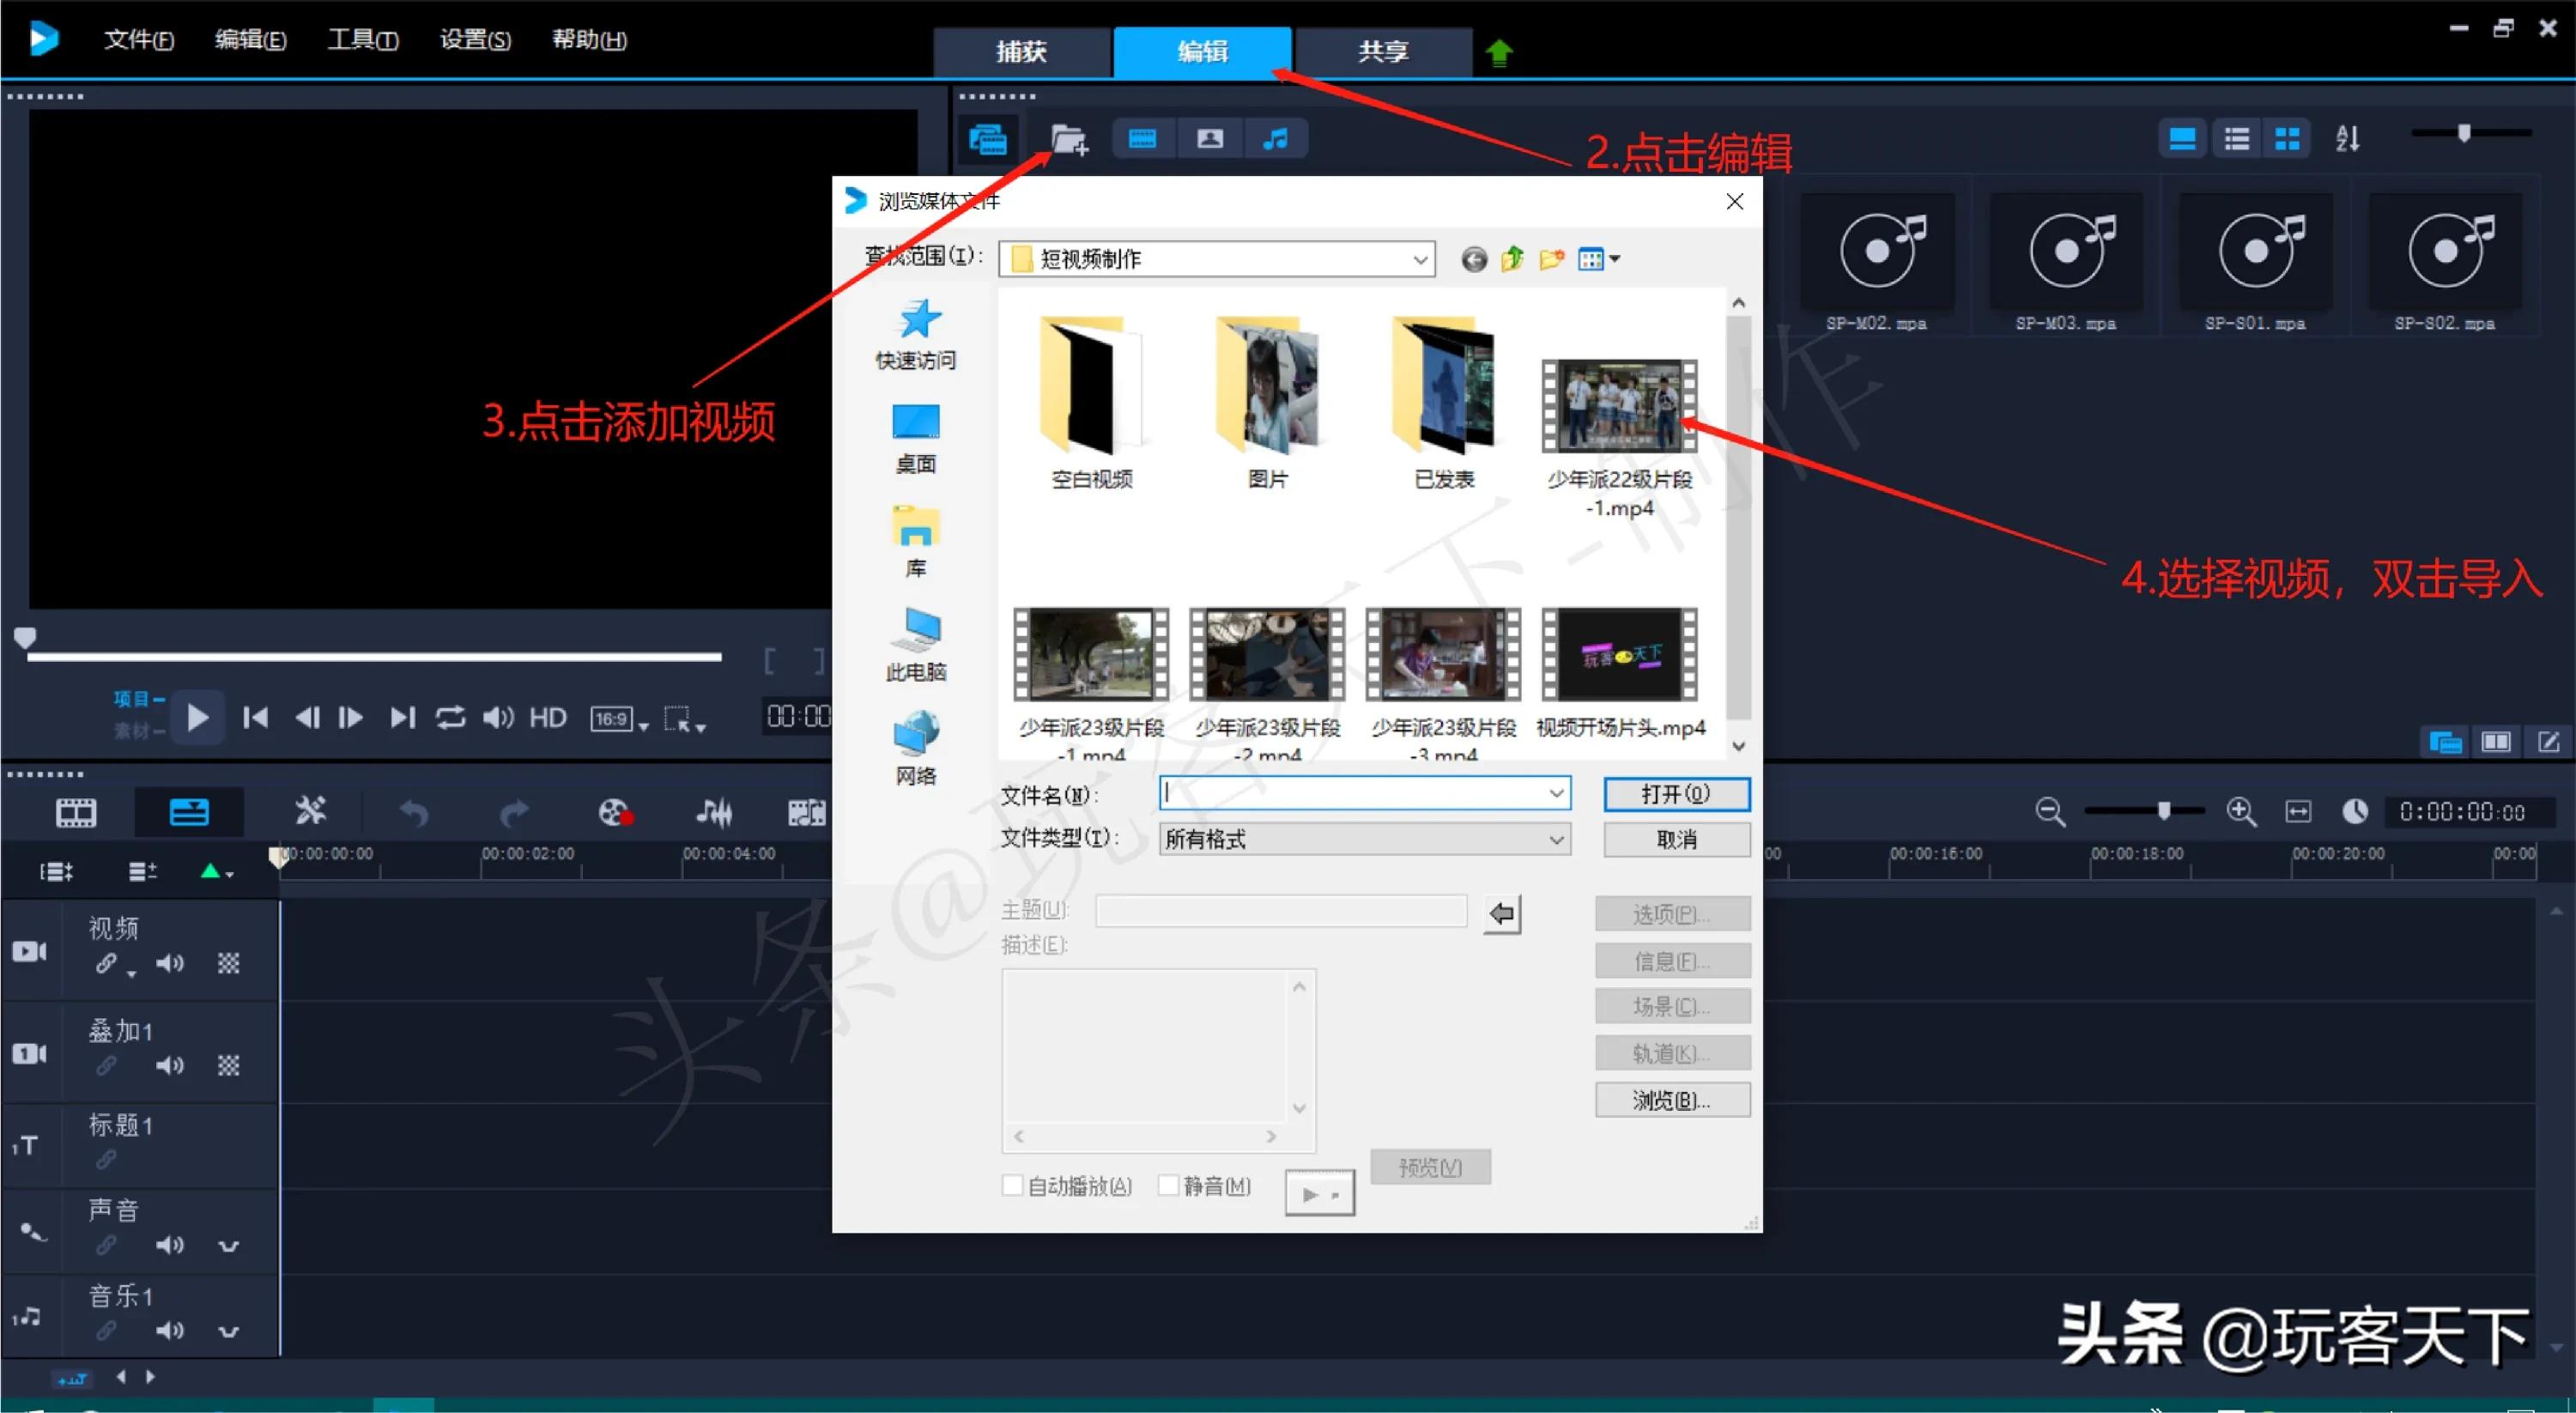Click the import media files folder icon

1068,139
